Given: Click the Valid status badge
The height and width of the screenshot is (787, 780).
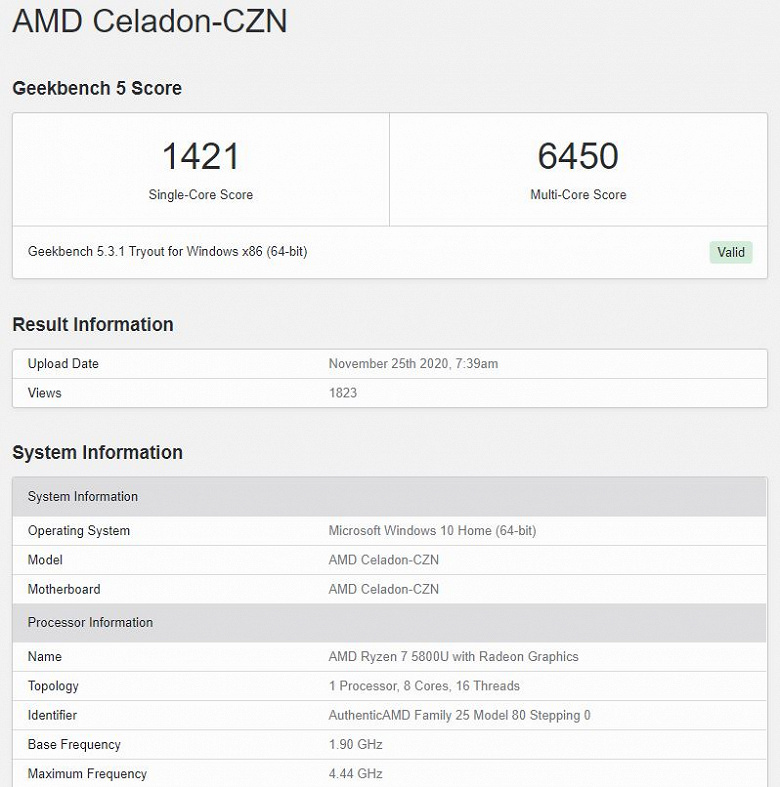Looking at the screenshot, I should pos(731,252).
